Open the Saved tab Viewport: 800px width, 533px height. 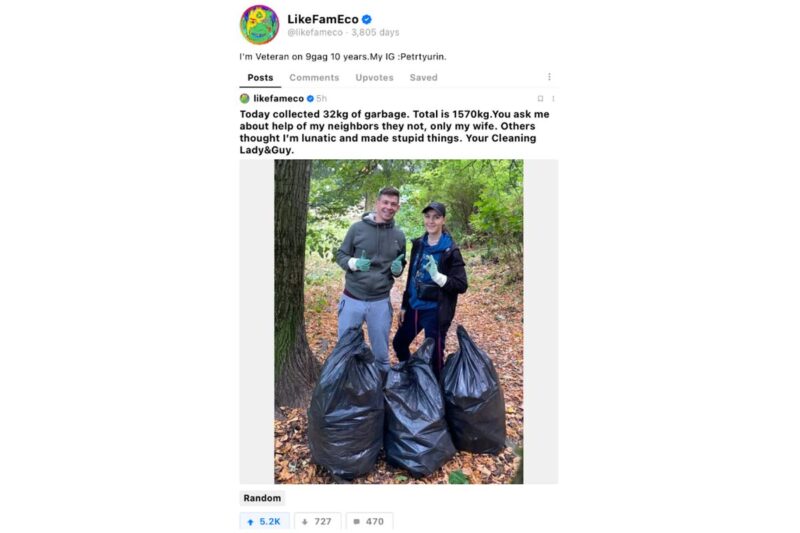423,78
